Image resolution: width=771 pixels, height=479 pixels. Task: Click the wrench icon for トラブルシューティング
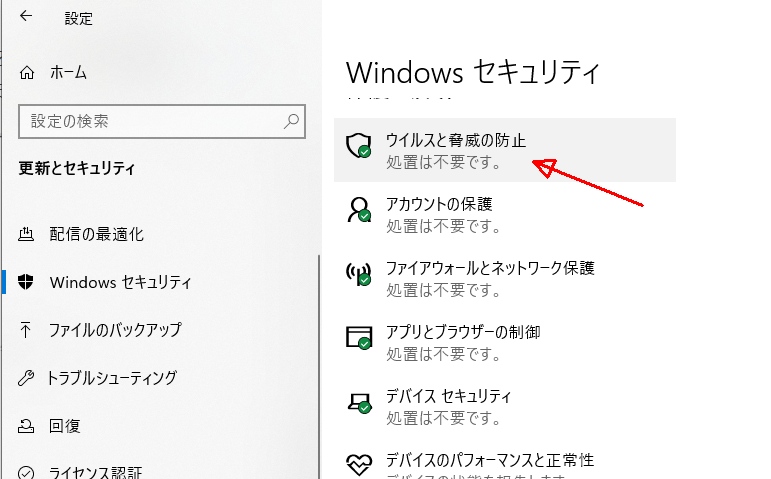[27, 378]
